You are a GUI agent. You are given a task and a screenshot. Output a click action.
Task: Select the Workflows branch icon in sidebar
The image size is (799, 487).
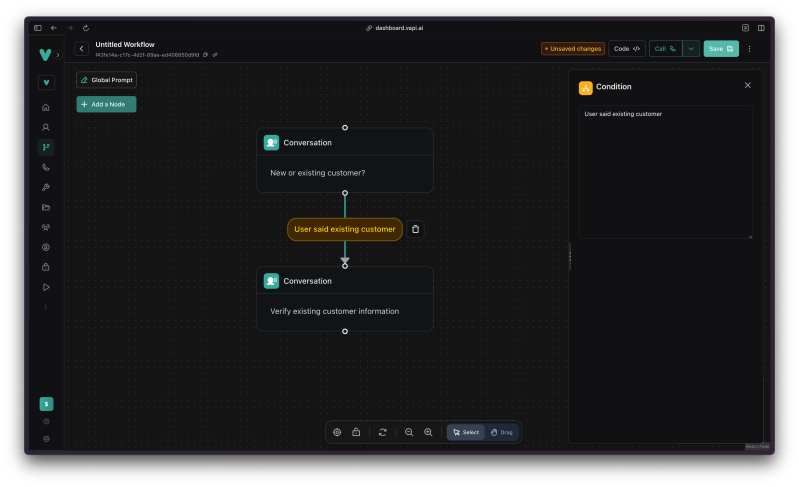tap(46, 147)
